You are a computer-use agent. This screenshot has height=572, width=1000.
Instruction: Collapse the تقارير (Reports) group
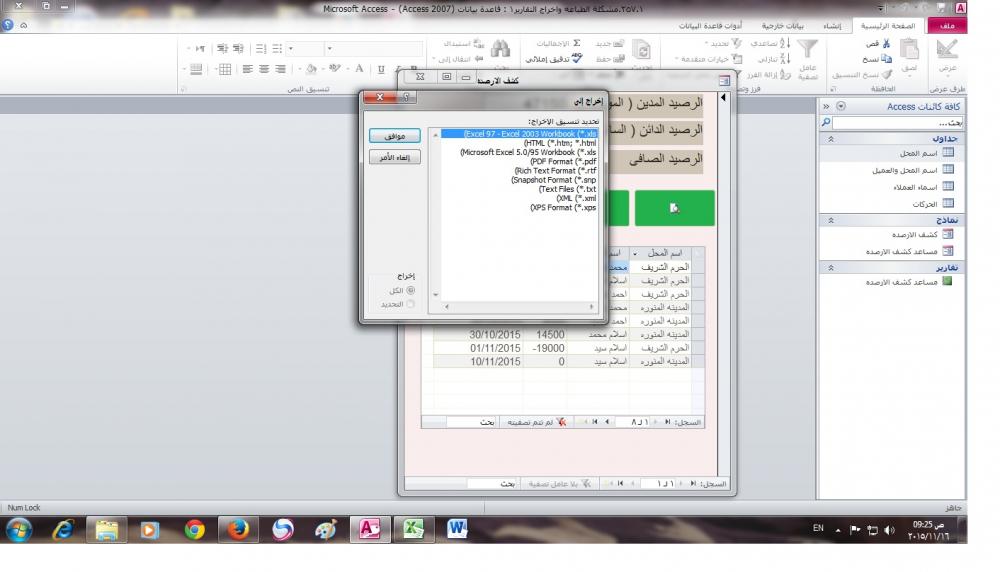click(830, 268)
